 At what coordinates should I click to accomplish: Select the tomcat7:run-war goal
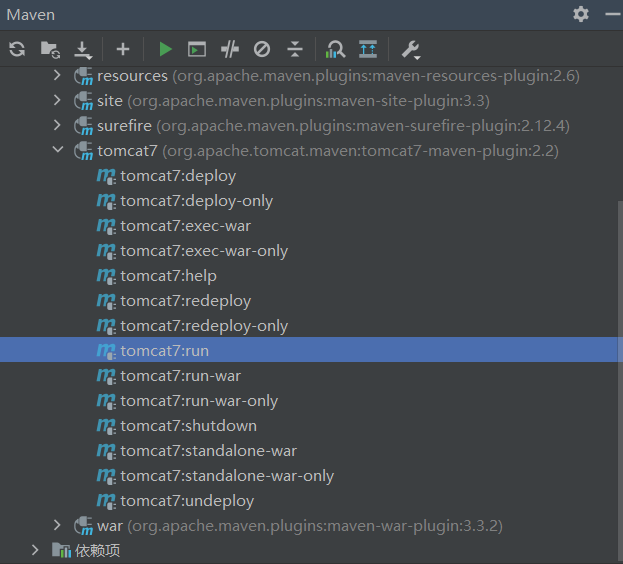pyautogui.click(x=181, y=376)
